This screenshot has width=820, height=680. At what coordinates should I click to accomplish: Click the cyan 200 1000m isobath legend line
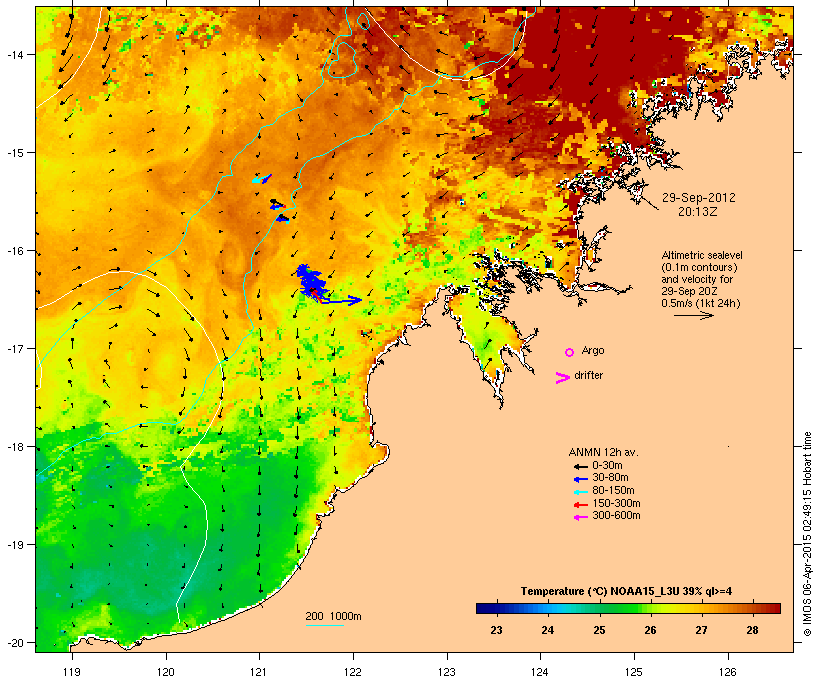click(325, 625)
